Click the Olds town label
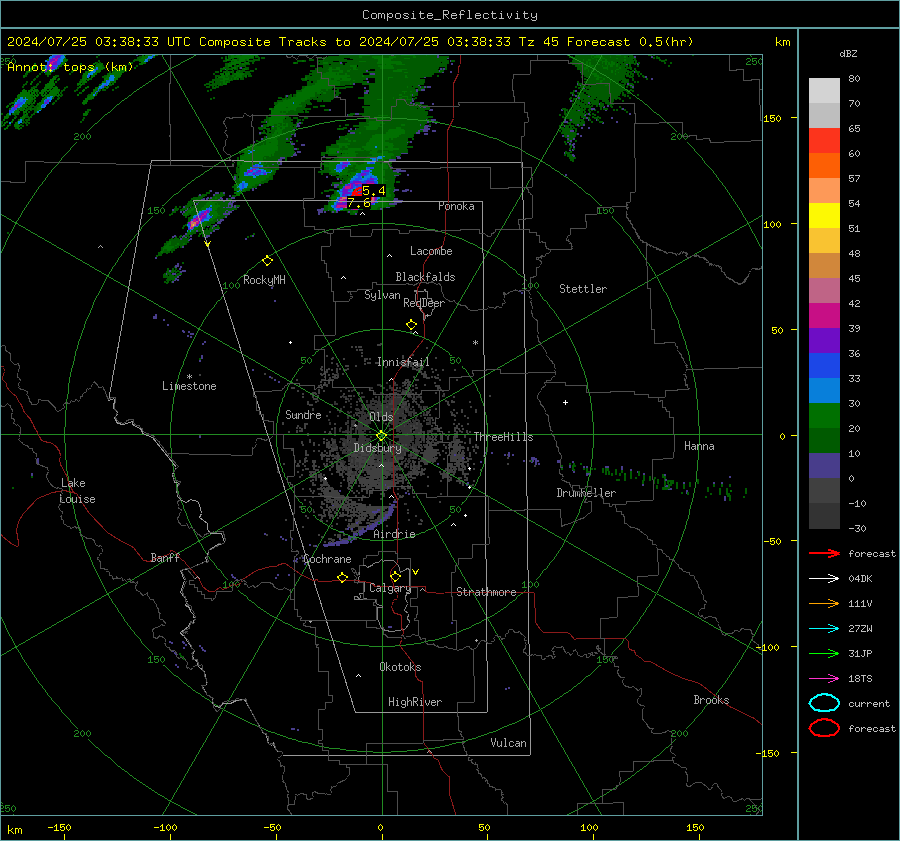The width and height of the screenshot is (900, 841). click(x=381, y=417)
